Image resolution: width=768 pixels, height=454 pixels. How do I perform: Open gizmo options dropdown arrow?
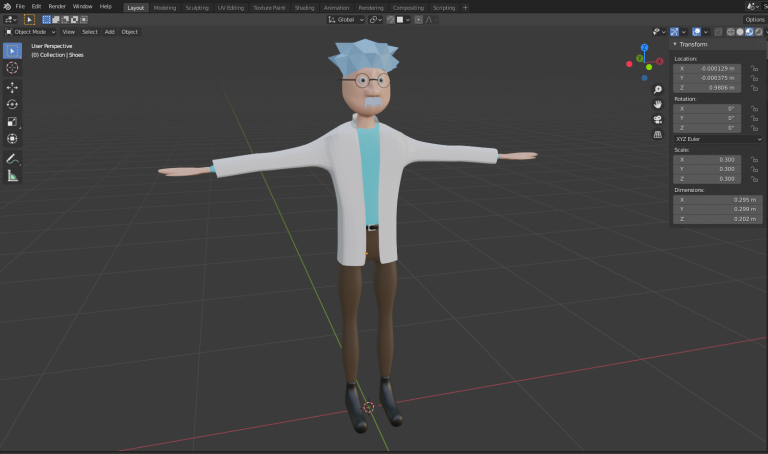[684, 32]
